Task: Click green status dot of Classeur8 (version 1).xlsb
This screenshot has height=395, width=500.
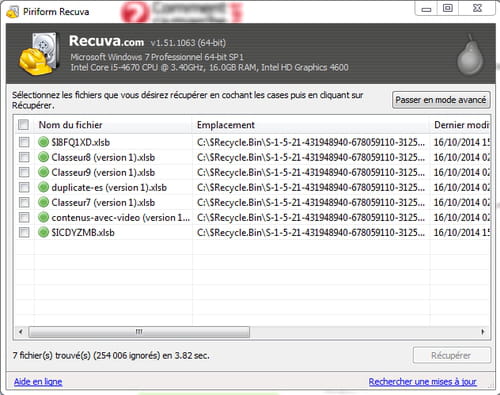Action: tap(43, 157)
